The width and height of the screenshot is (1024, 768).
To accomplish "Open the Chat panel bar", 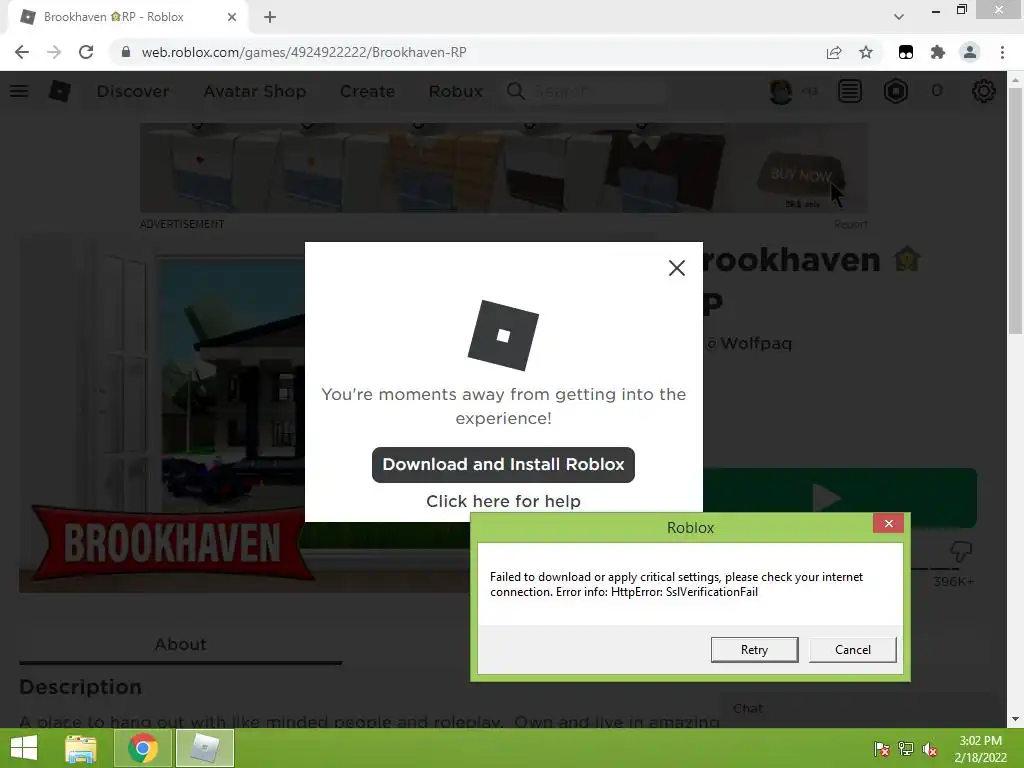I will tap(862, 709).
